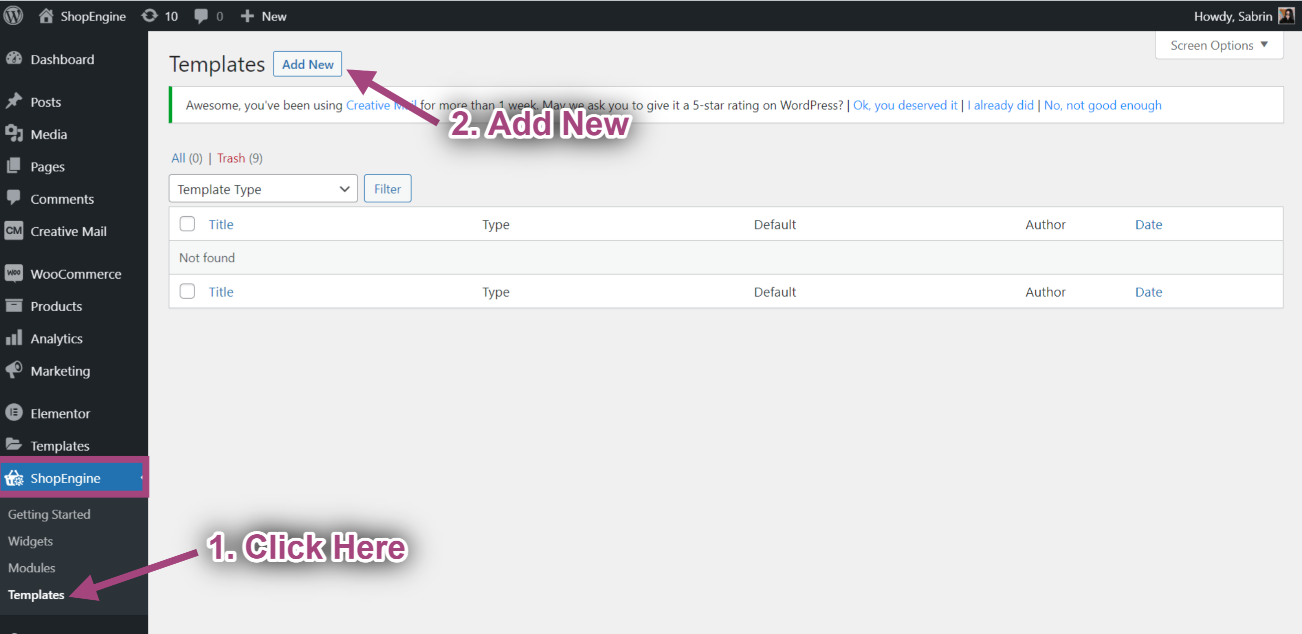View Trash (9) templates
This screenshot has height=634, width=1302.
240,158
